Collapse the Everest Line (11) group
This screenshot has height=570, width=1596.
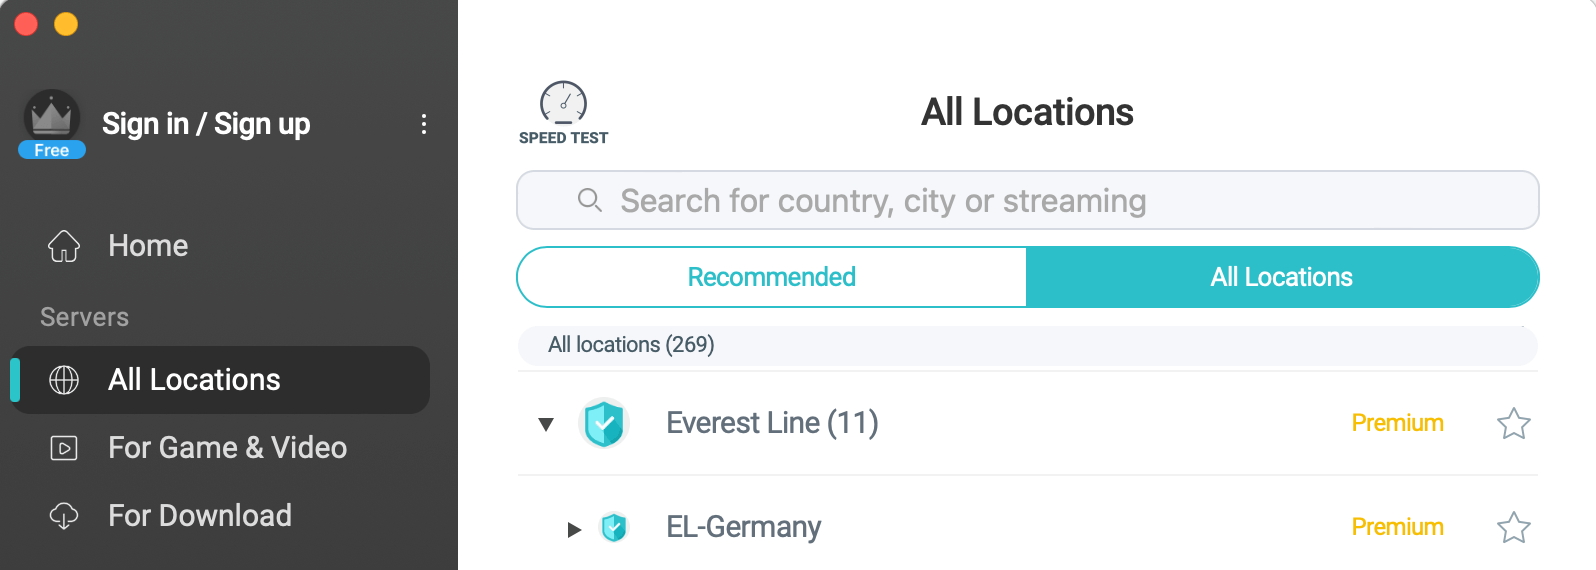(x=546, y=424)
